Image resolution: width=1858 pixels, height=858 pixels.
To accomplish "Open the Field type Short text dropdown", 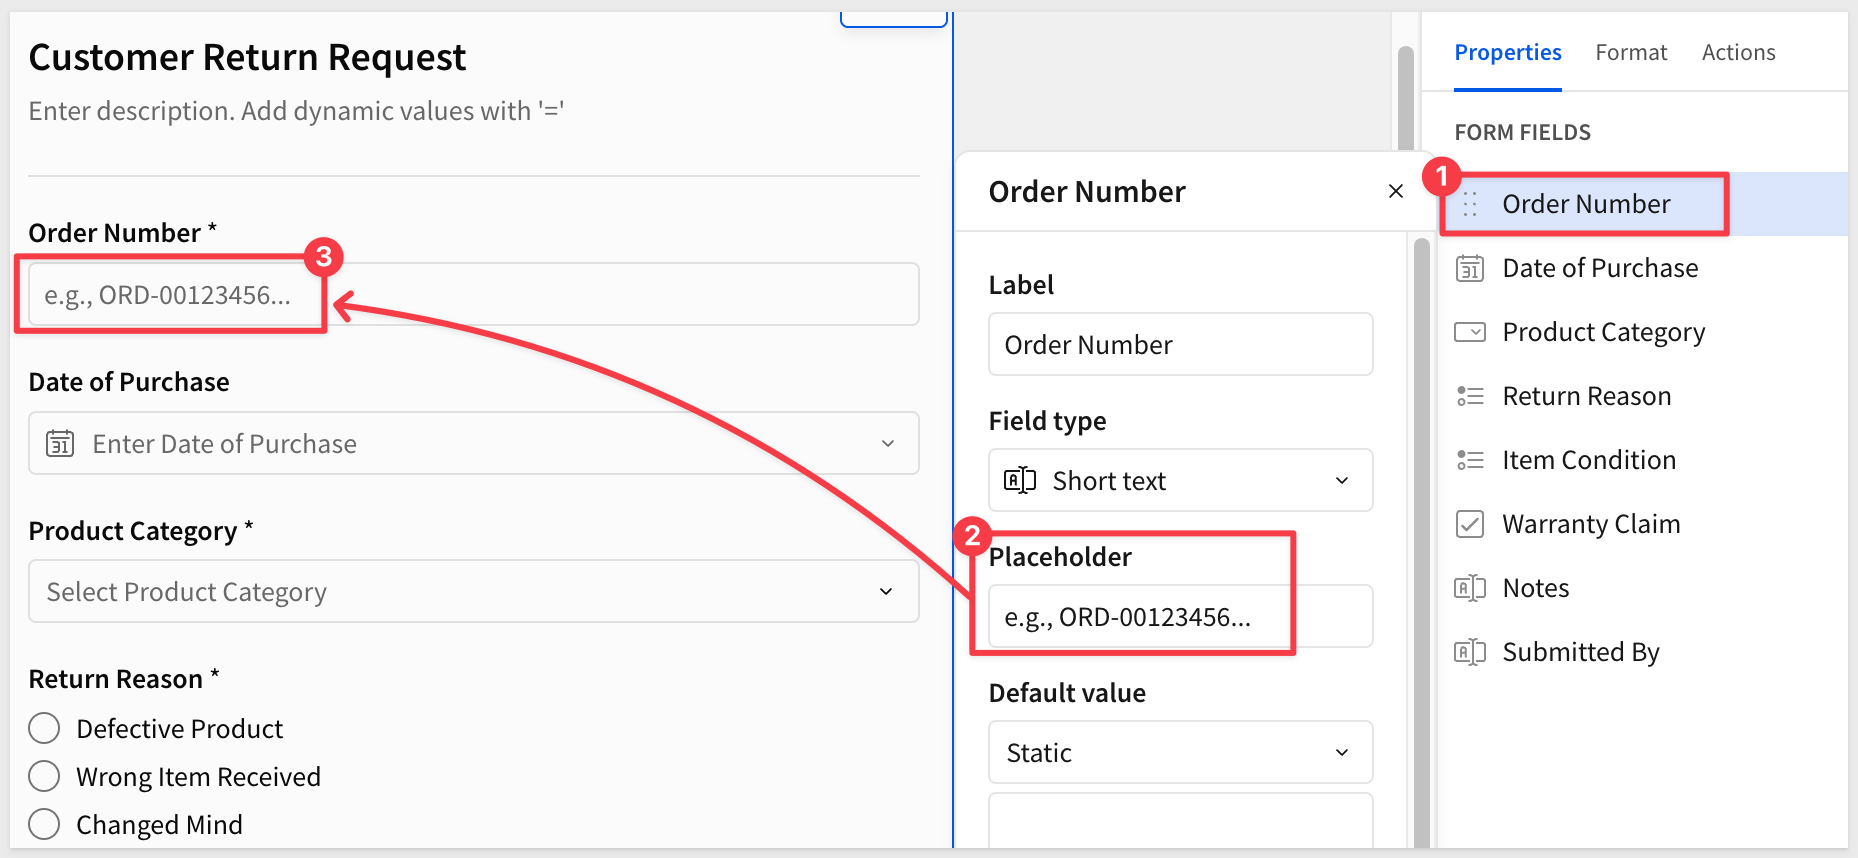I will (x=1180, y=480).
